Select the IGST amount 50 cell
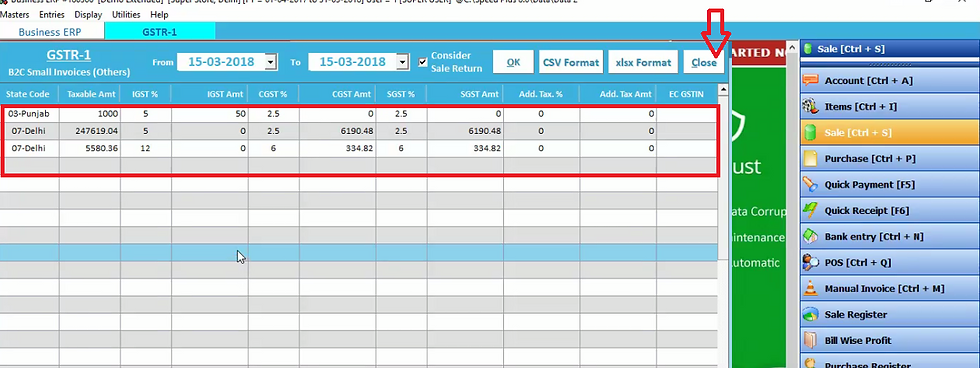The image size is (980, 368). [x=209, y=114]
